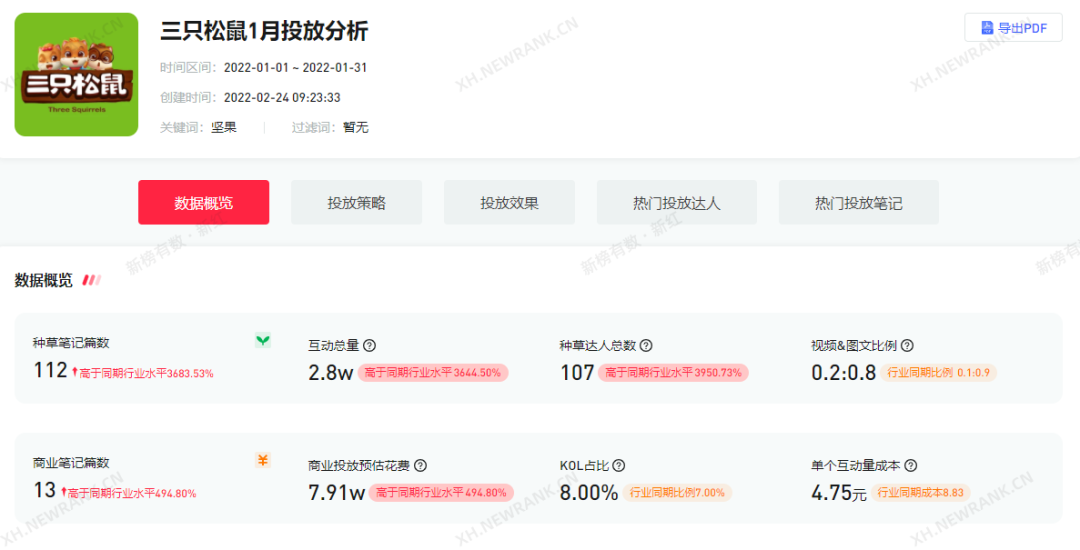Click the cost value 4.75元
1080x550 pixels.
pyautogui.click(x=839, y=492)
